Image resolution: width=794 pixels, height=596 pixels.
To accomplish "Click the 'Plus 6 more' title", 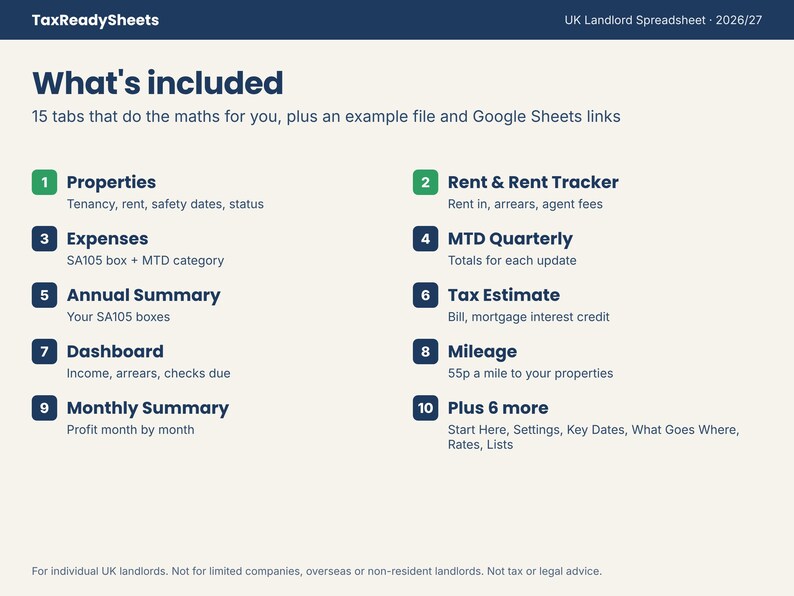I will pos(498,408).
